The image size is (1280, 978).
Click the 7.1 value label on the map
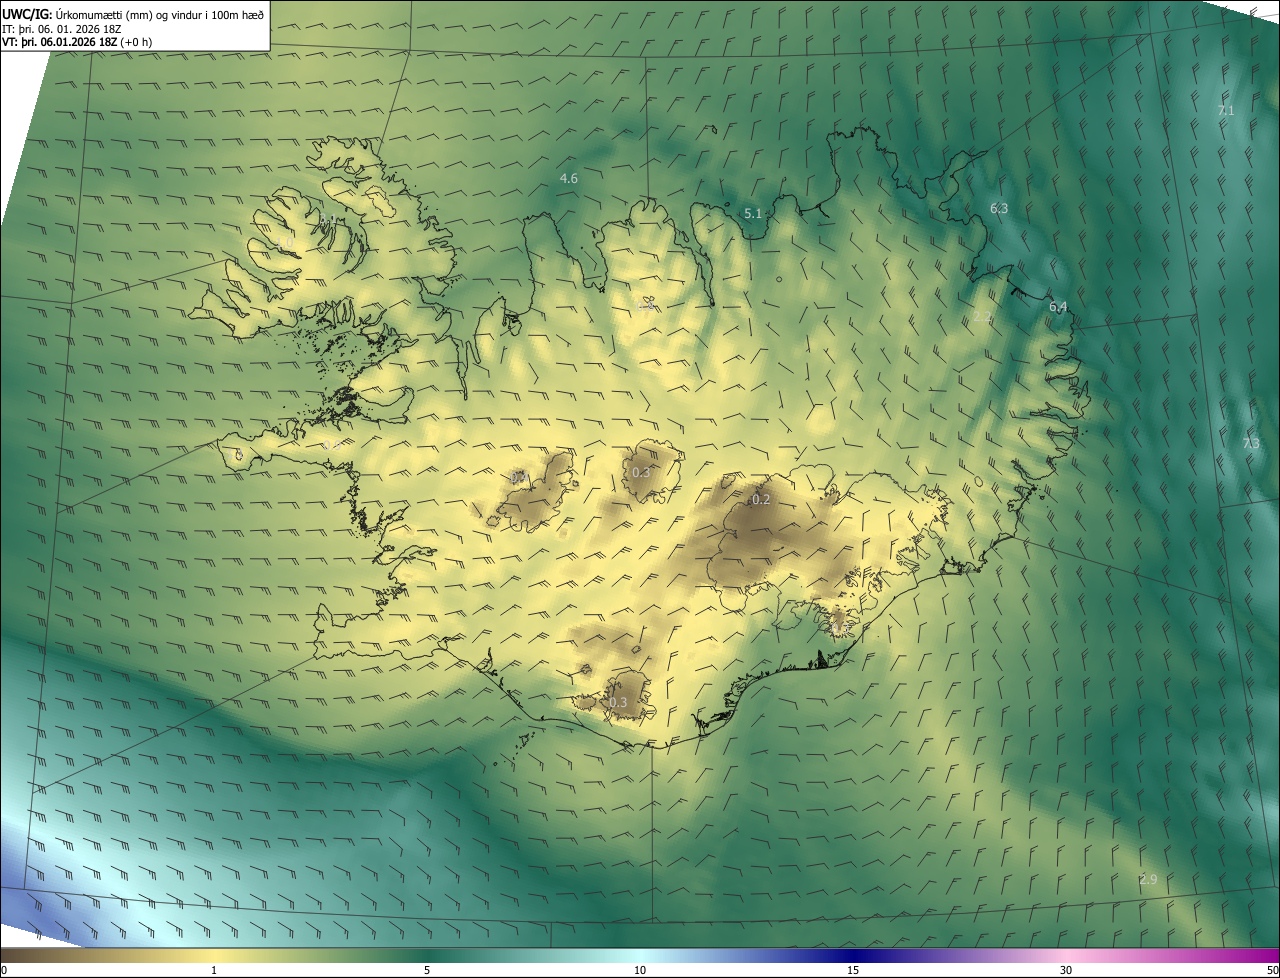tap(1226, 111)
